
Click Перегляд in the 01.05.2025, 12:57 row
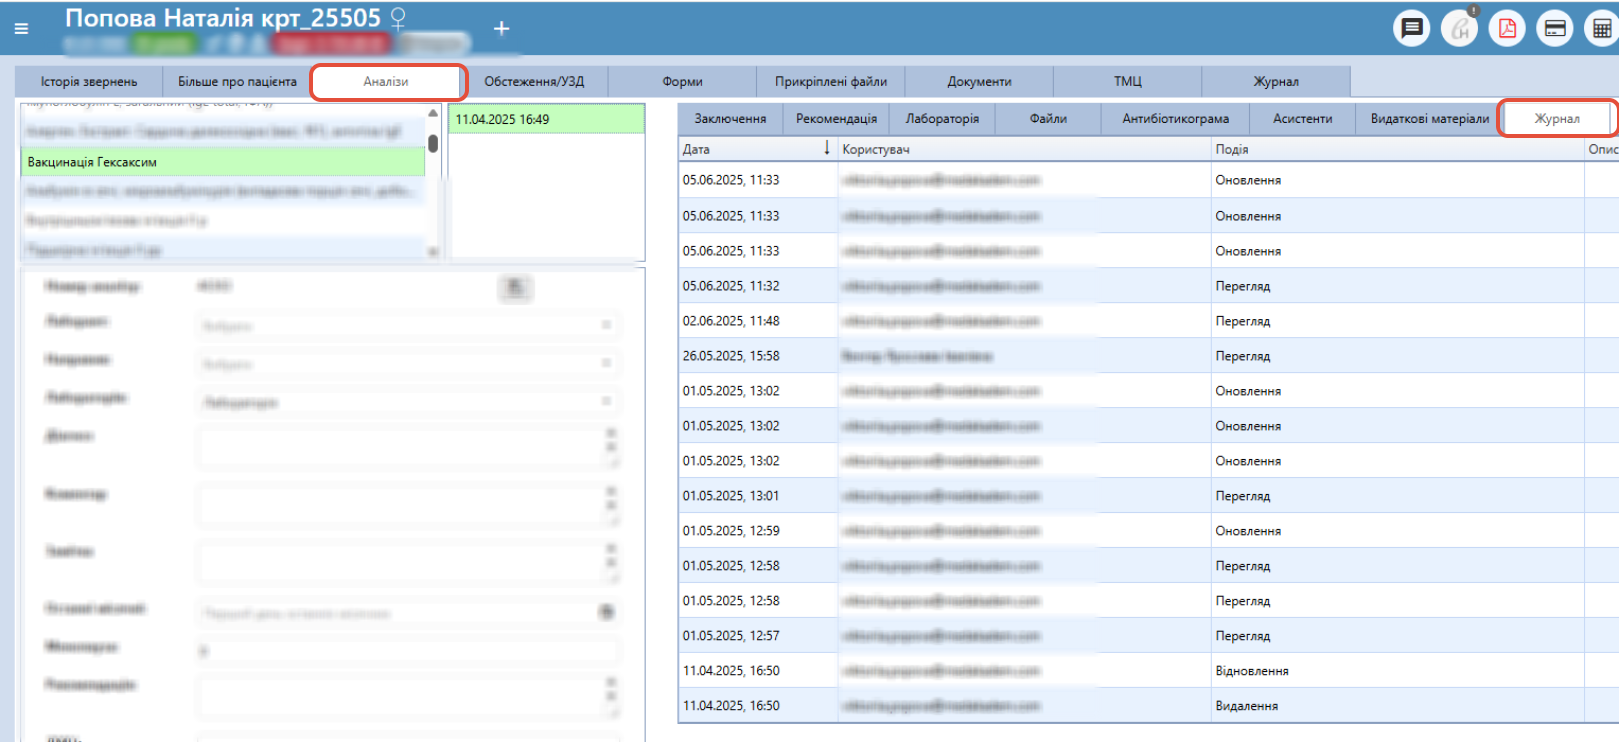1243,636
